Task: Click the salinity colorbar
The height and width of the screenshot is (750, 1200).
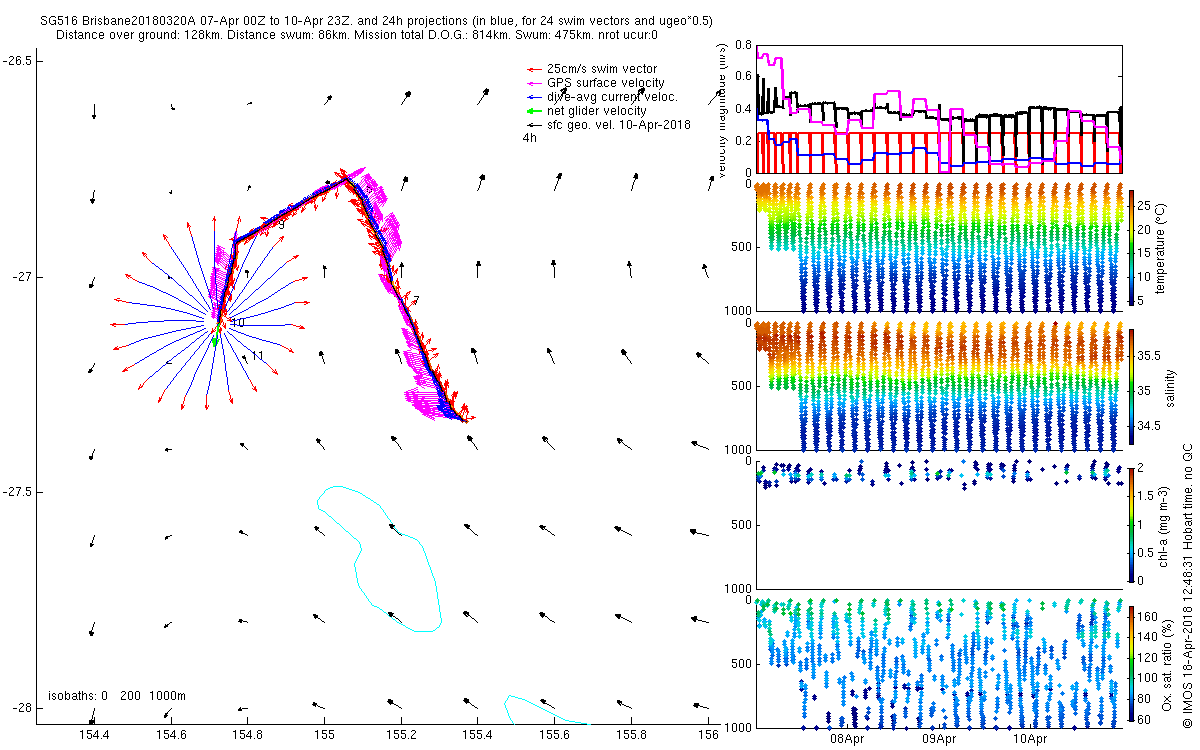Action: tap(1132, 385)
